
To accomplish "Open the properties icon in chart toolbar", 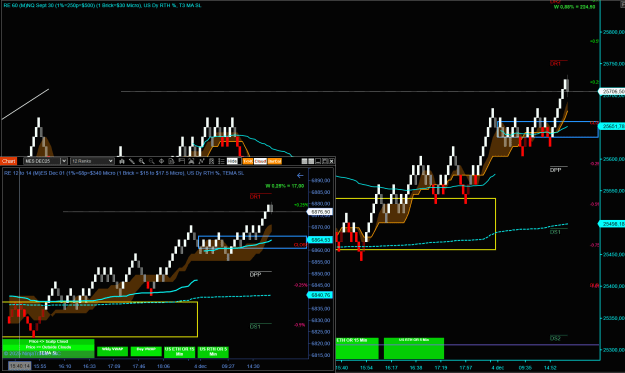I will [211, 161].
